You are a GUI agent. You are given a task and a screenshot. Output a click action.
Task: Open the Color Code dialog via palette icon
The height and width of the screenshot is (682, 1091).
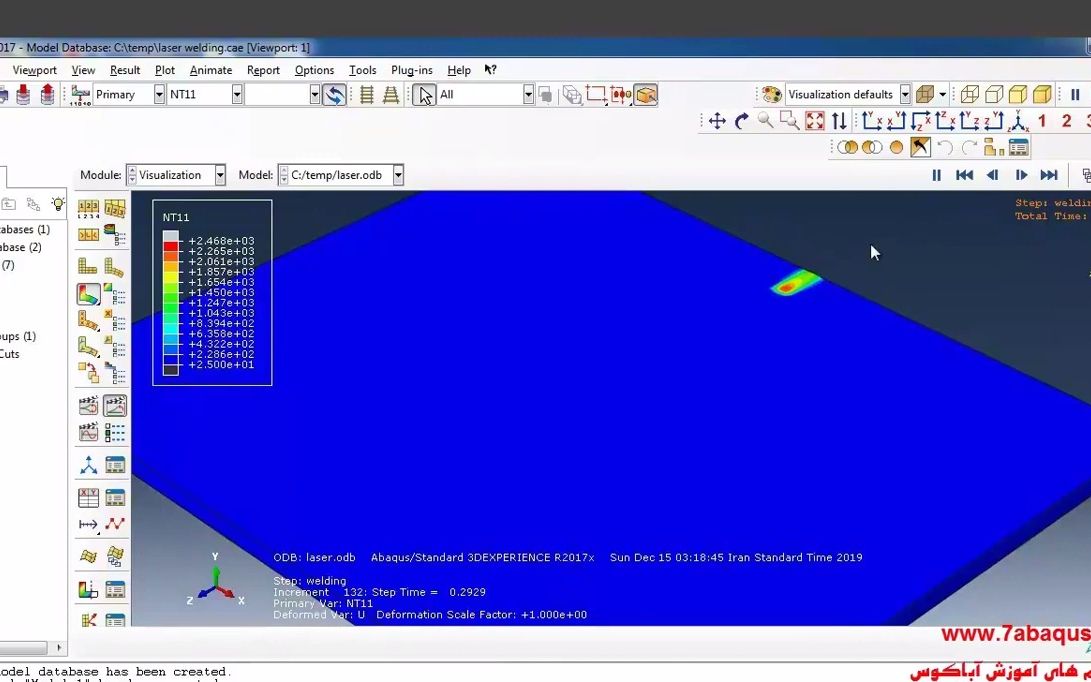click(x=771, y=93)
